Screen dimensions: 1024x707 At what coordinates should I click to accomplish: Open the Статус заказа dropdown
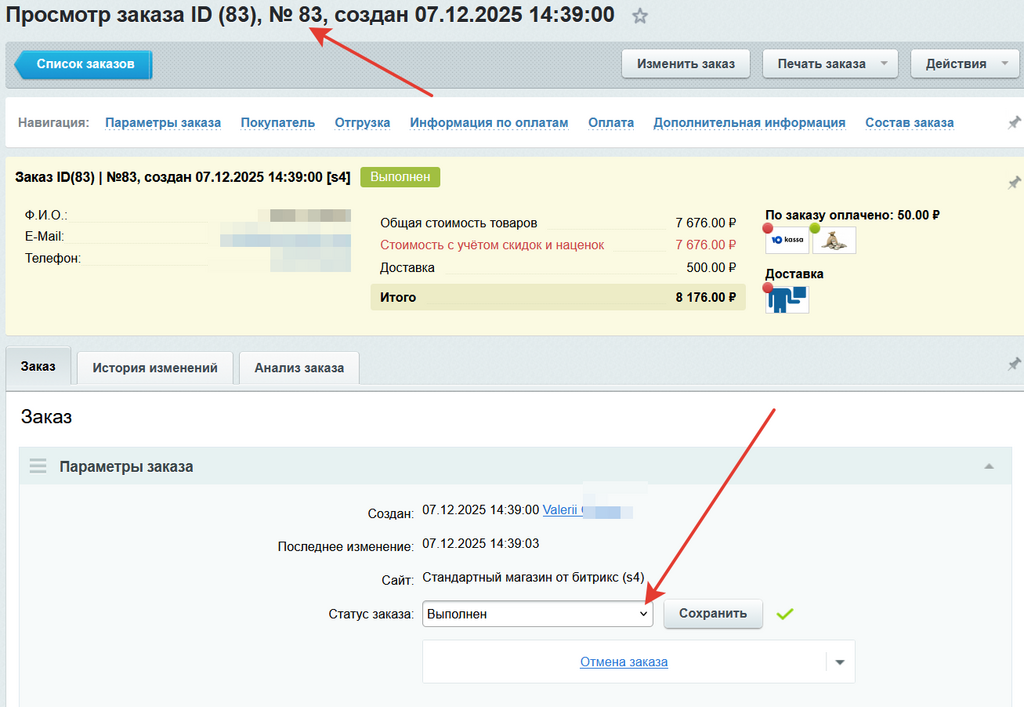[x=537, y=614]
